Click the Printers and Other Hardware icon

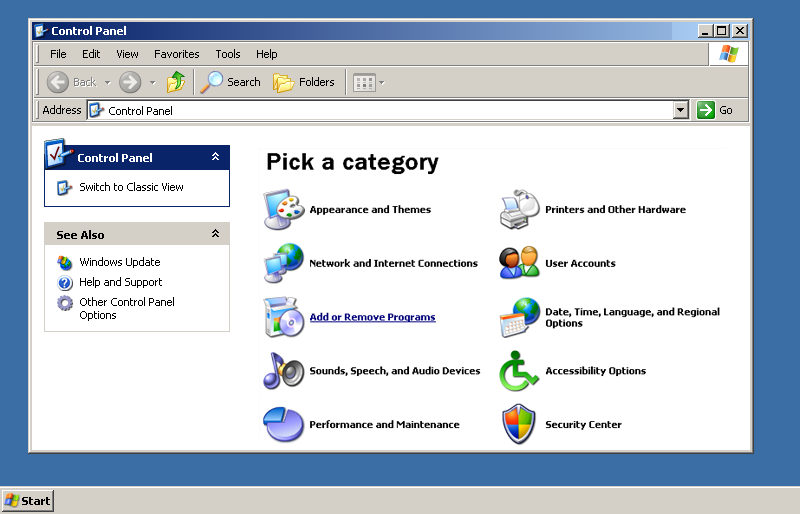click(519, 209)
